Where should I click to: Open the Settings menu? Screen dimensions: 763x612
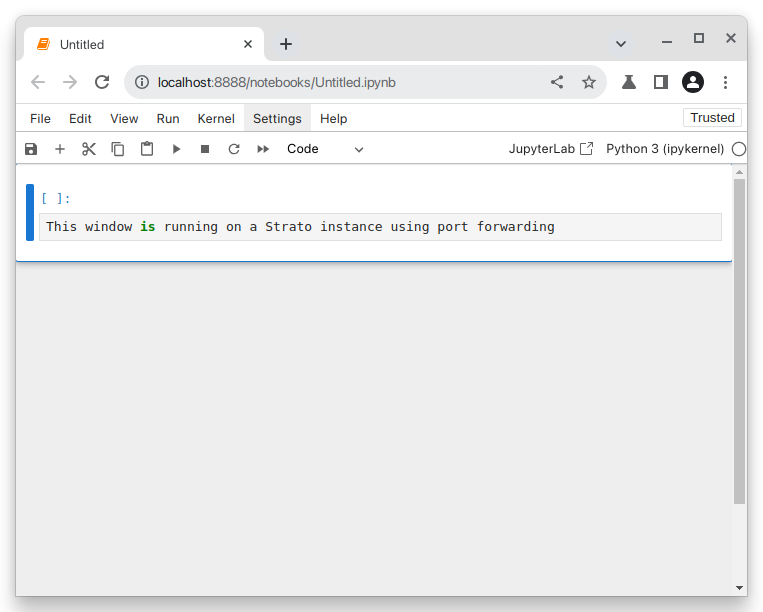pyautogui.click(x=277, y=119)
